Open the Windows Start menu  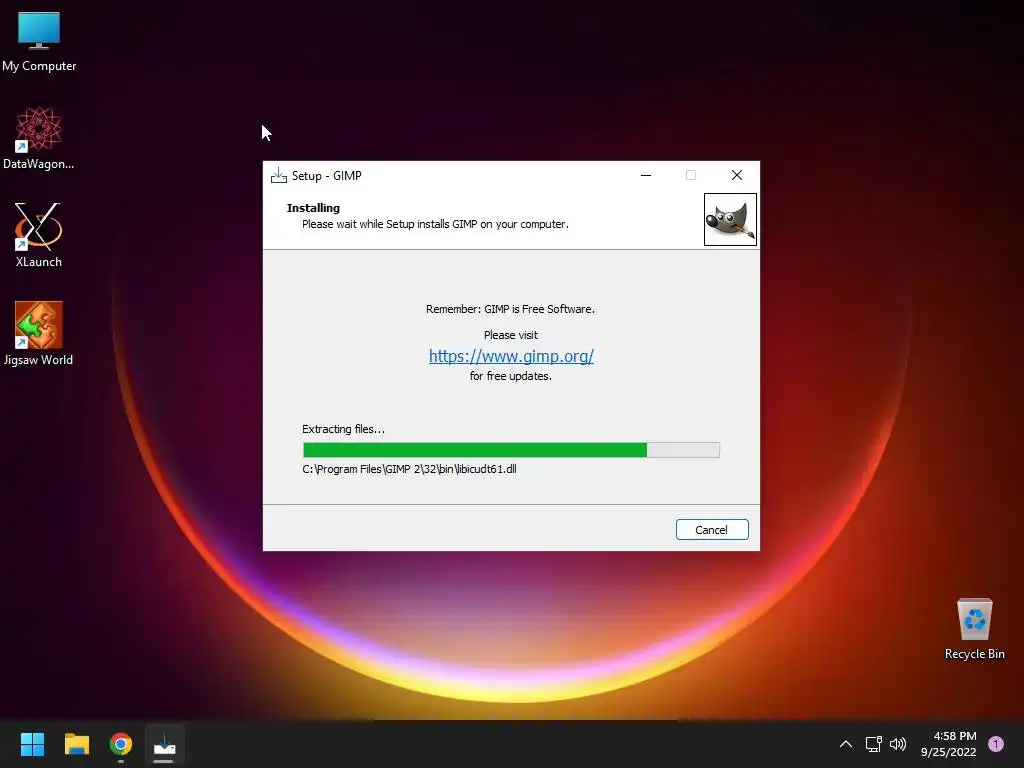coord(32,744)
